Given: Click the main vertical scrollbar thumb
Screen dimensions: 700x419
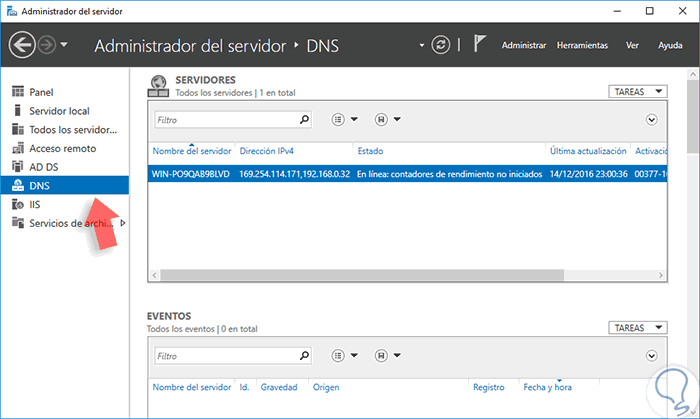Looking at the screenshot, I should [693, 116].
